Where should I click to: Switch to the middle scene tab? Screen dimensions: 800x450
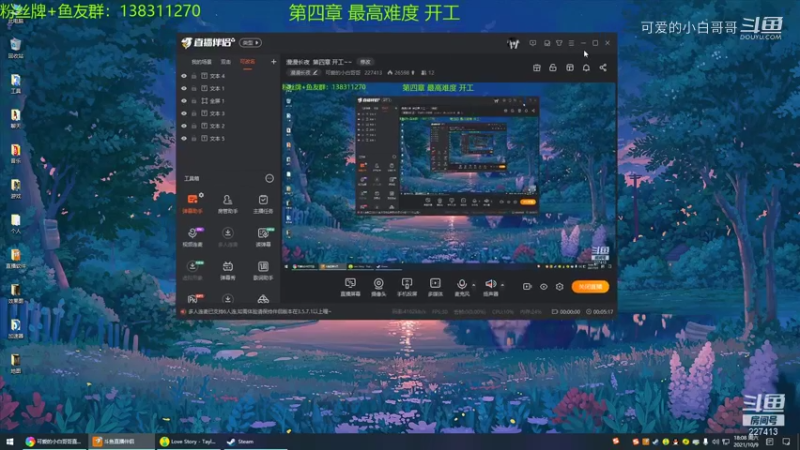(x=226, y=62)
